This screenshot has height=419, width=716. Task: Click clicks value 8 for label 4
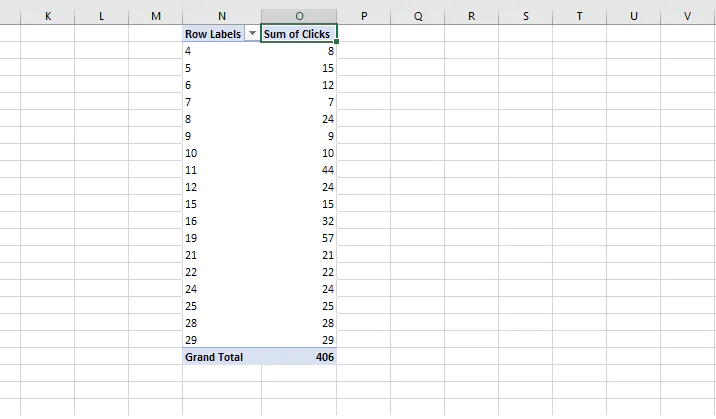tap(299, 51)
